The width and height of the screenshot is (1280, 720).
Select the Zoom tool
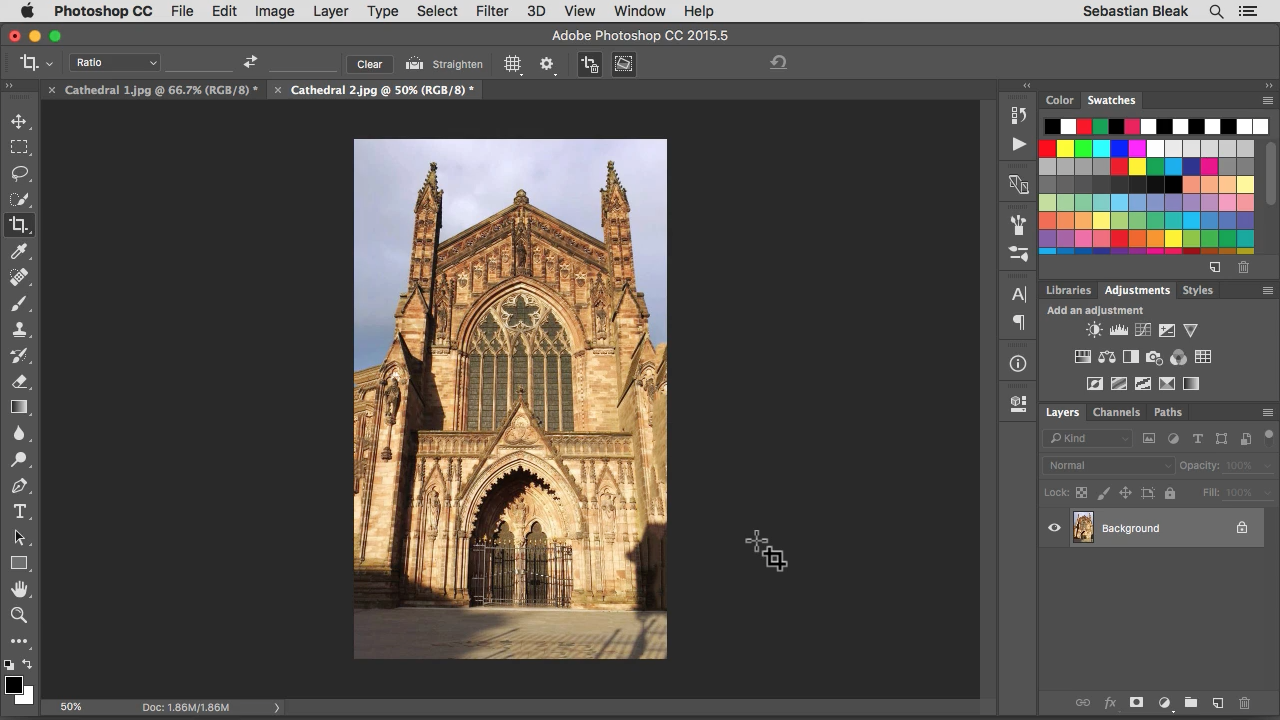(19, 615)
